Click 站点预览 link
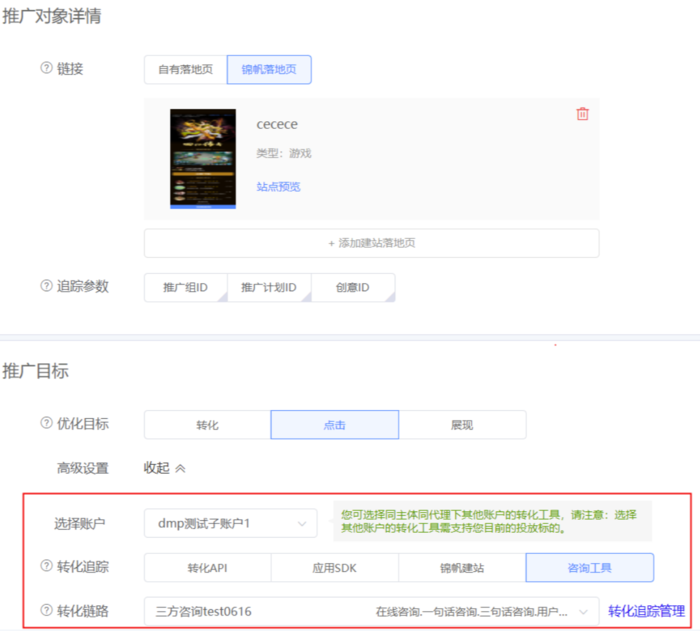 pos(278,187)
